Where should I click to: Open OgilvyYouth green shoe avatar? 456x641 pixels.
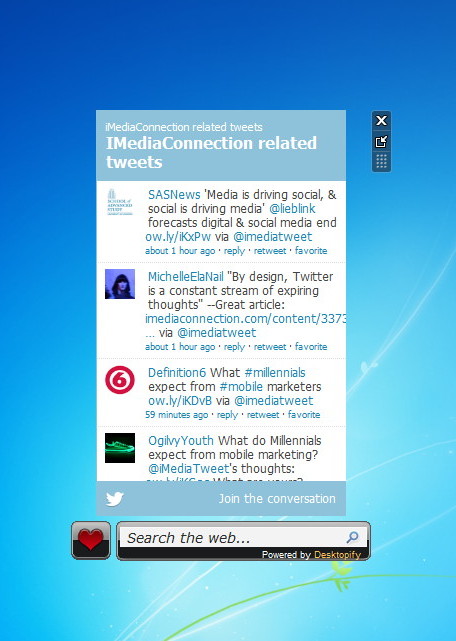click(x=120, y=448)
